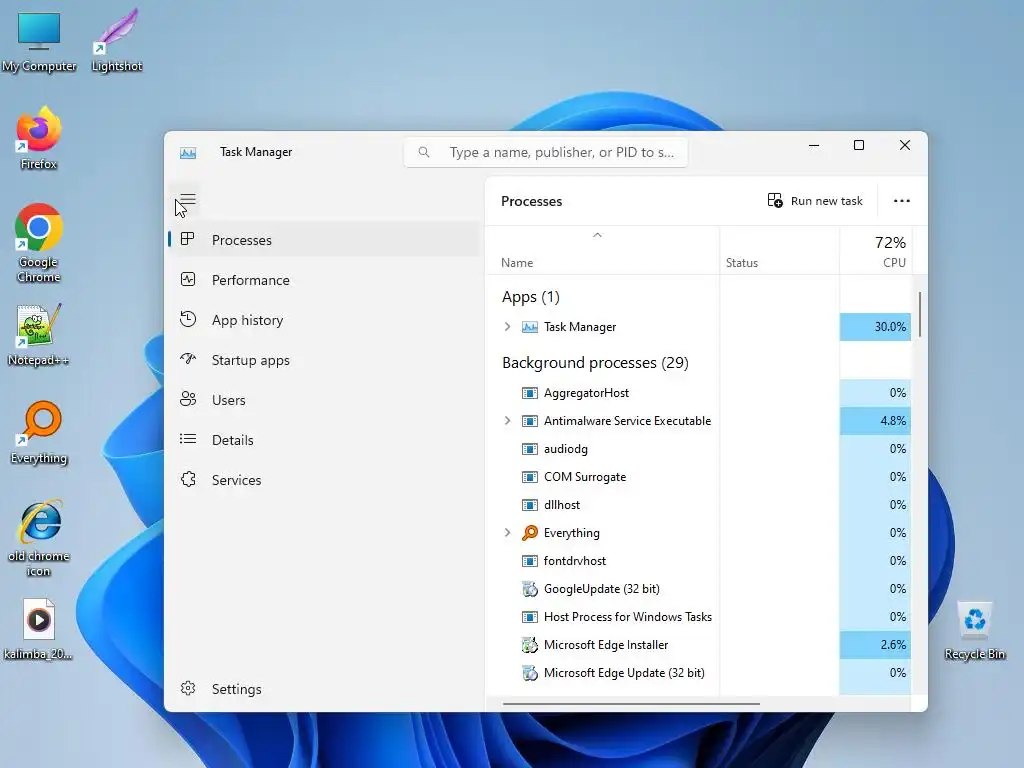Open the Recycle Bin

[x=974, y=631]
